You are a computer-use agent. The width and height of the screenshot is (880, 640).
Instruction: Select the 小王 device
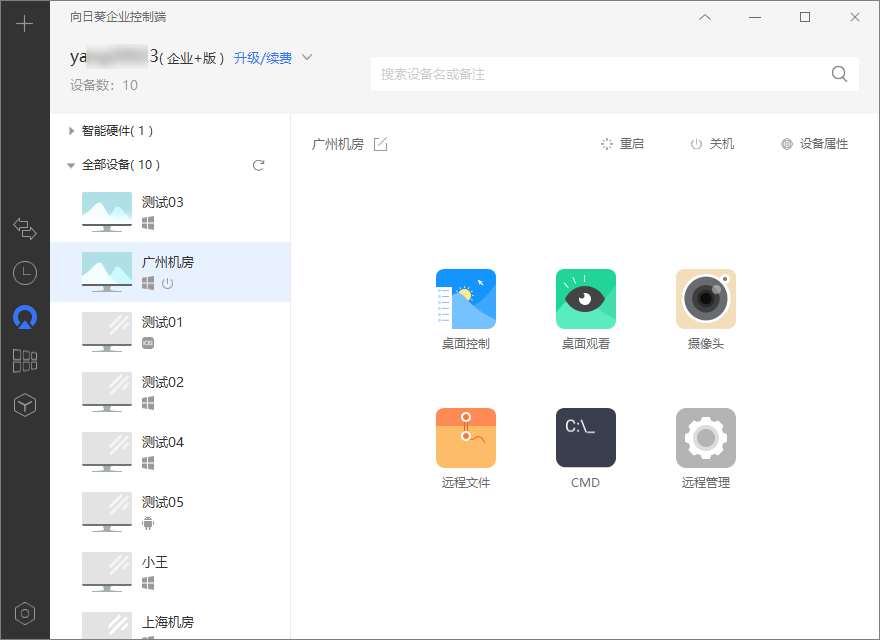point(171,572)
